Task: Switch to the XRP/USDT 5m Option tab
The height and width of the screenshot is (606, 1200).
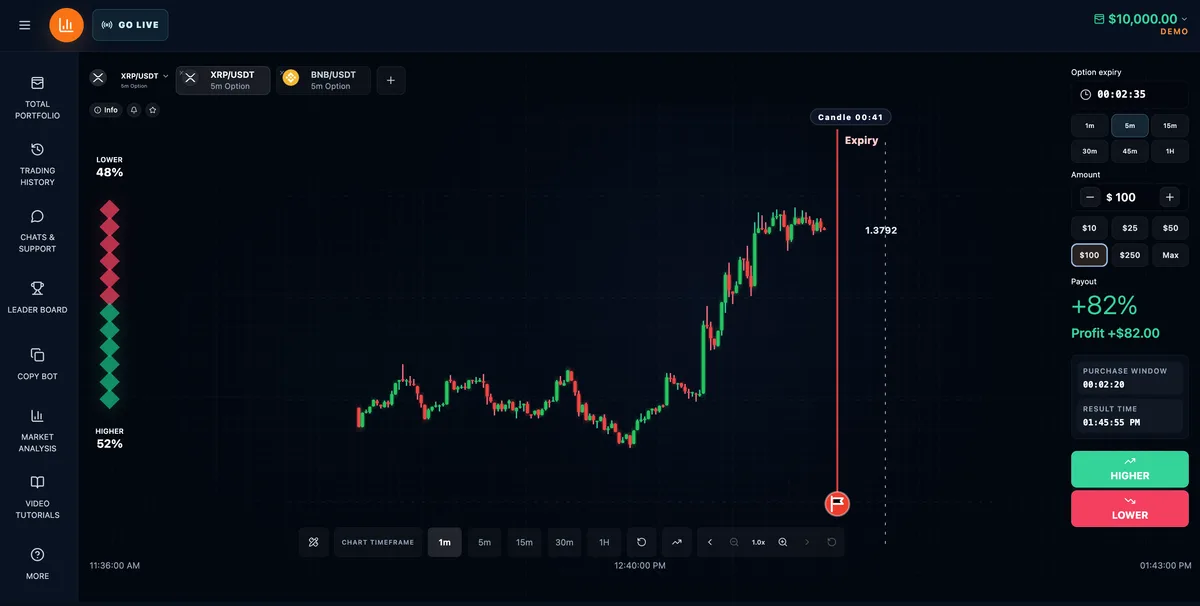Action: click(x=223, y=80)
